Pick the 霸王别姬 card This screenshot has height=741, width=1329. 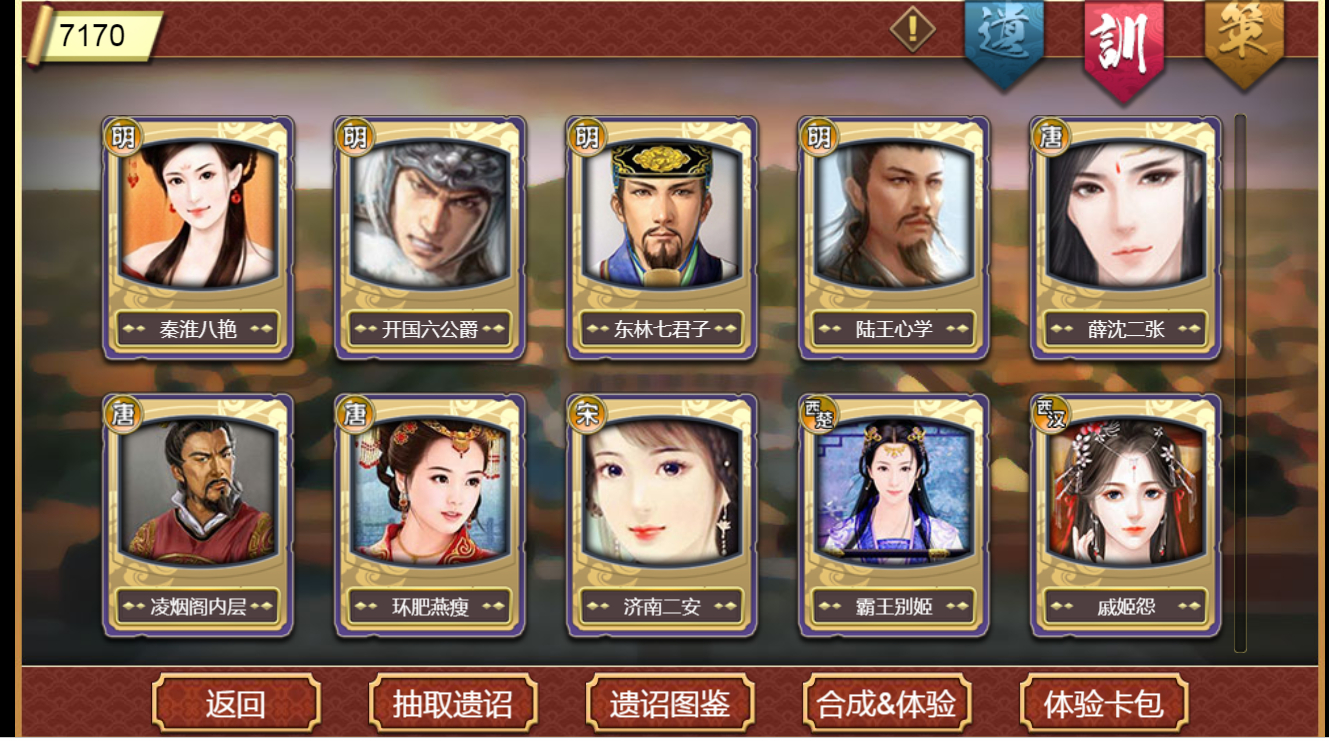point(894,516)
